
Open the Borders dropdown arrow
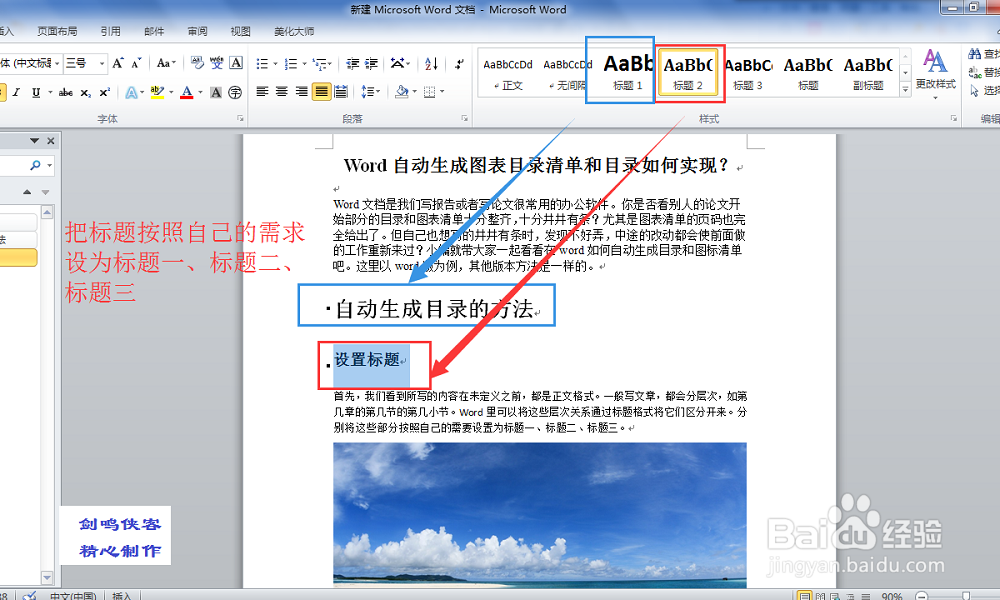pos(442,92)
